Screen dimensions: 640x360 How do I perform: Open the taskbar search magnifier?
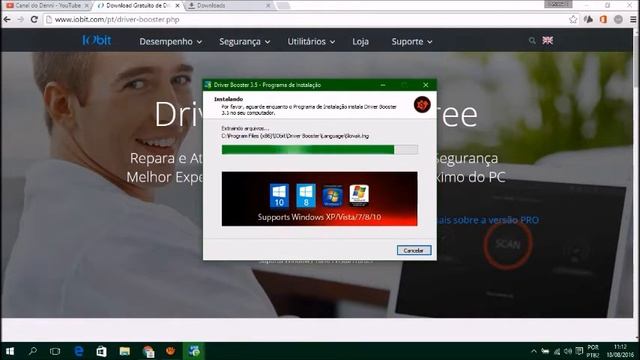[33, 351]
